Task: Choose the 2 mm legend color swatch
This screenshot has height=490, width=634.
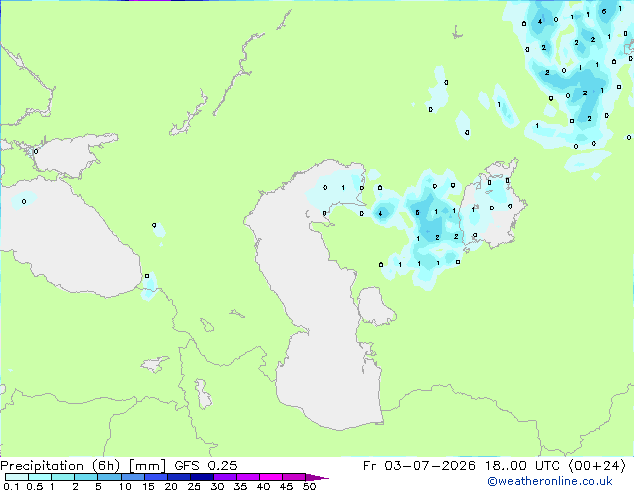Action: 86,477
